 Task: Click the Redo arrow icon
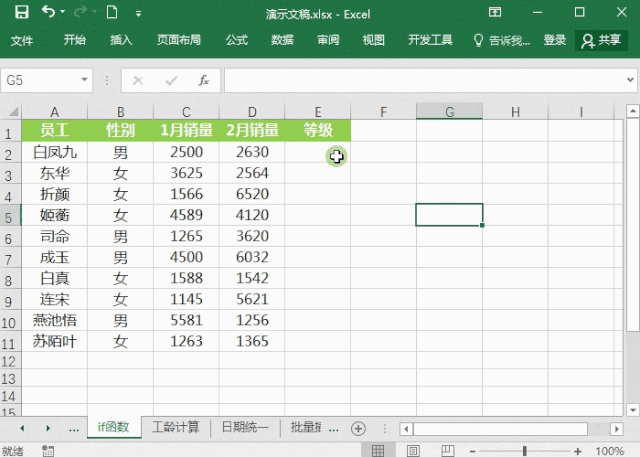tap(80, 13)
